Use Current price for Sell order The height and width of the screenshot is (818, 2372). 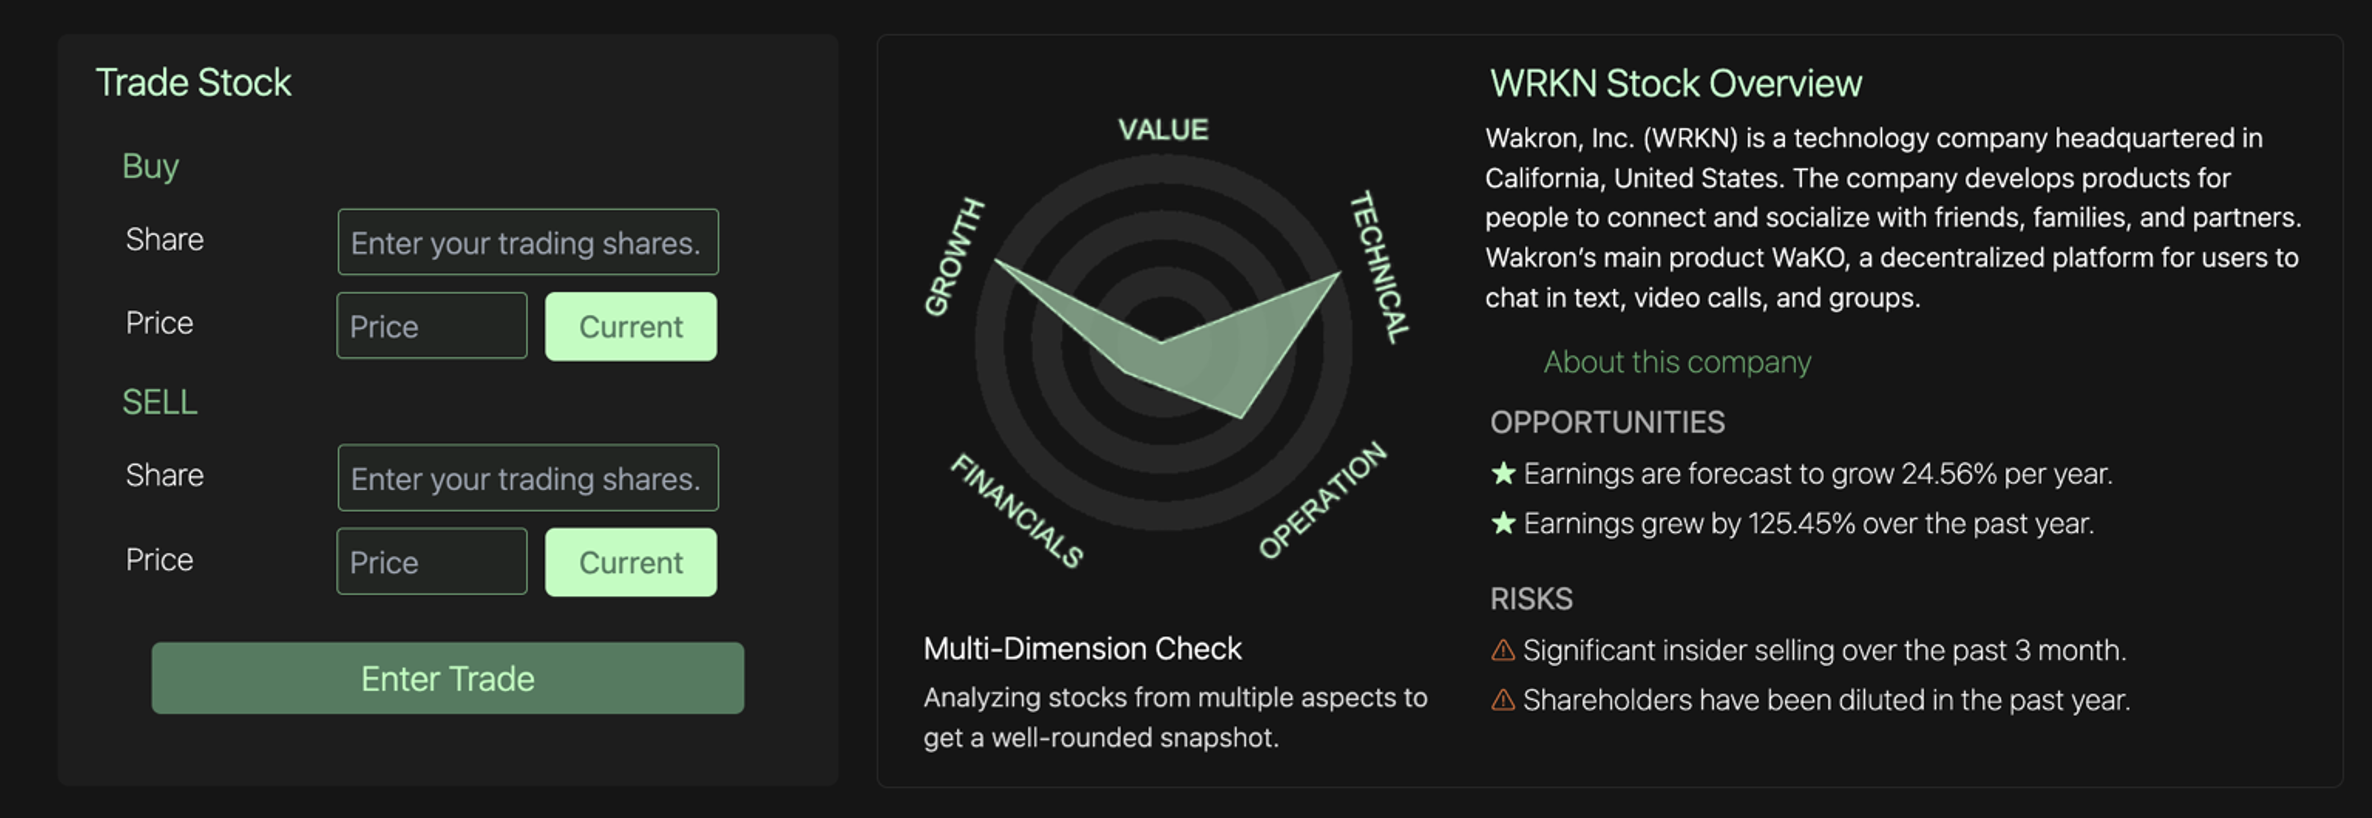point(631,562)
